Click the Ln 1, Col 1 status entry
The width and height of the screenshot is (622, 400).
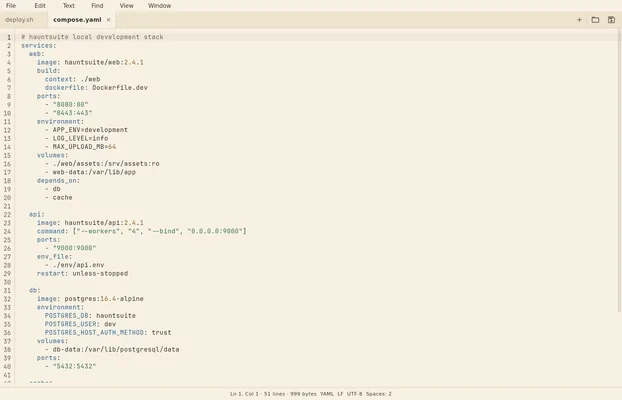[244, 394]
